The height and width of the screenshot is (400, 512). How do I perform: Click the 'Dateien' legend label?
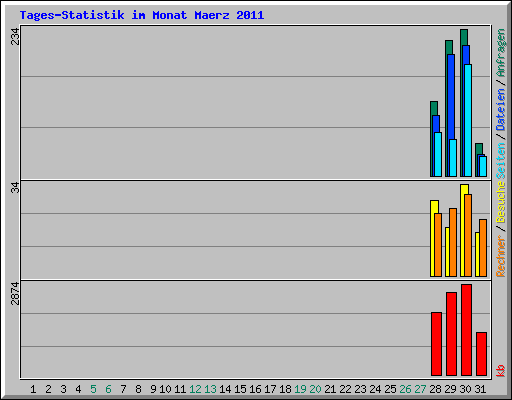click(x=501, y=110)
